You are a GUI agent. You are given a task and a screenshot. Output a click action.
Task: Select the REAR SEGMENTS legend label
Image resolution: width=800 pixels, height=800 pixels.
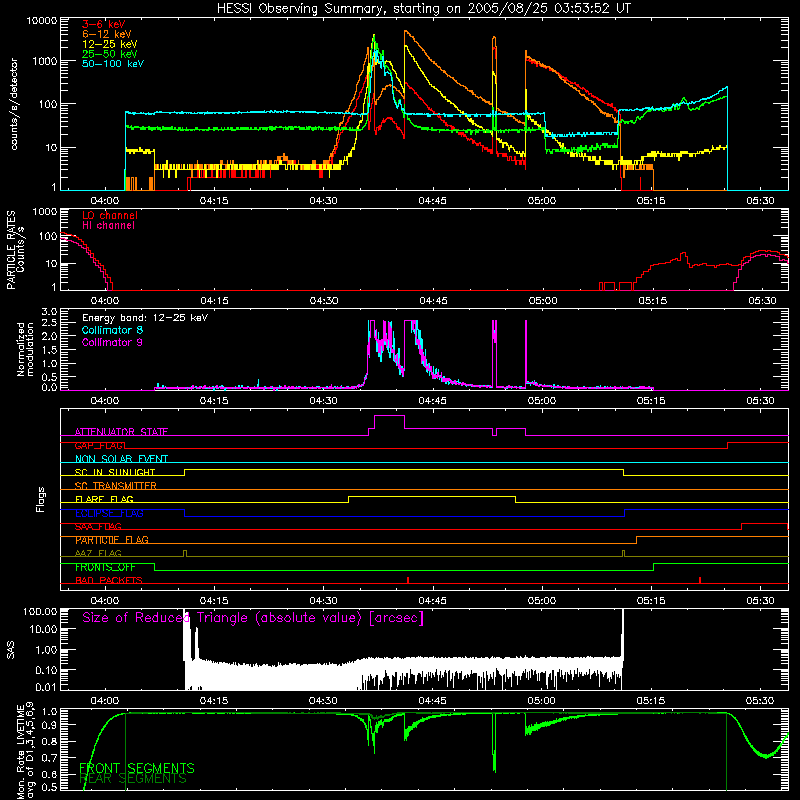133,779
